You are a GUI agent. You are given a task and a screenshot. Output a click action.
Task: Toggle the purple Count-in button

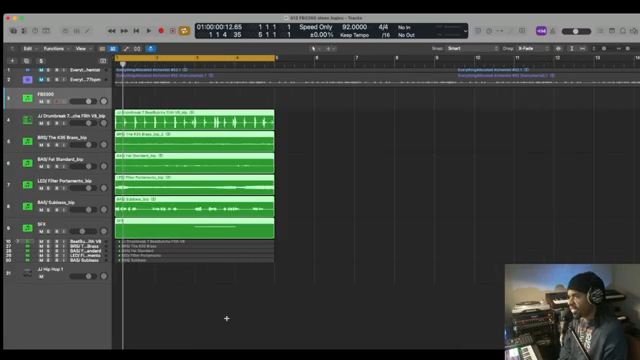(x=541, y=31)
